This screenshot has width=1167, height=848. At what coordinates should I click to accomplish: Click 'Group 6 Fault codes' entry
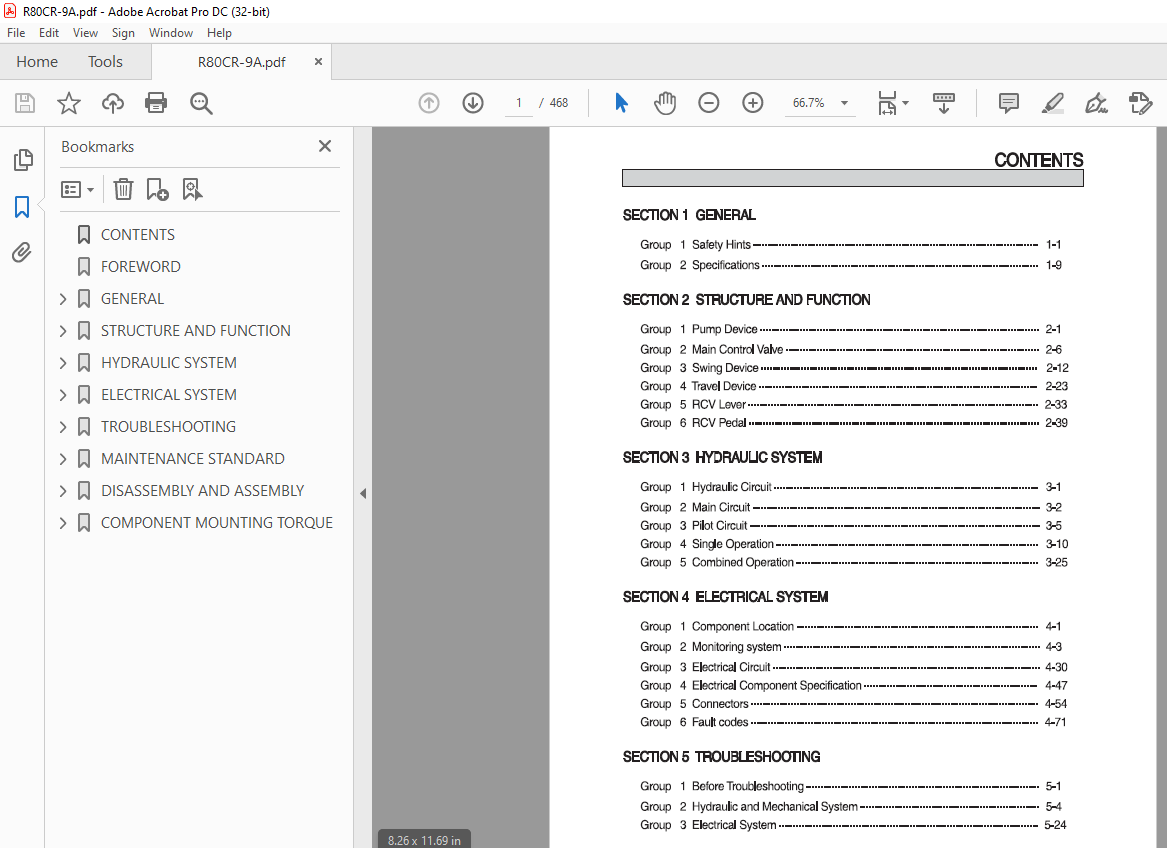tap(853, 722)
